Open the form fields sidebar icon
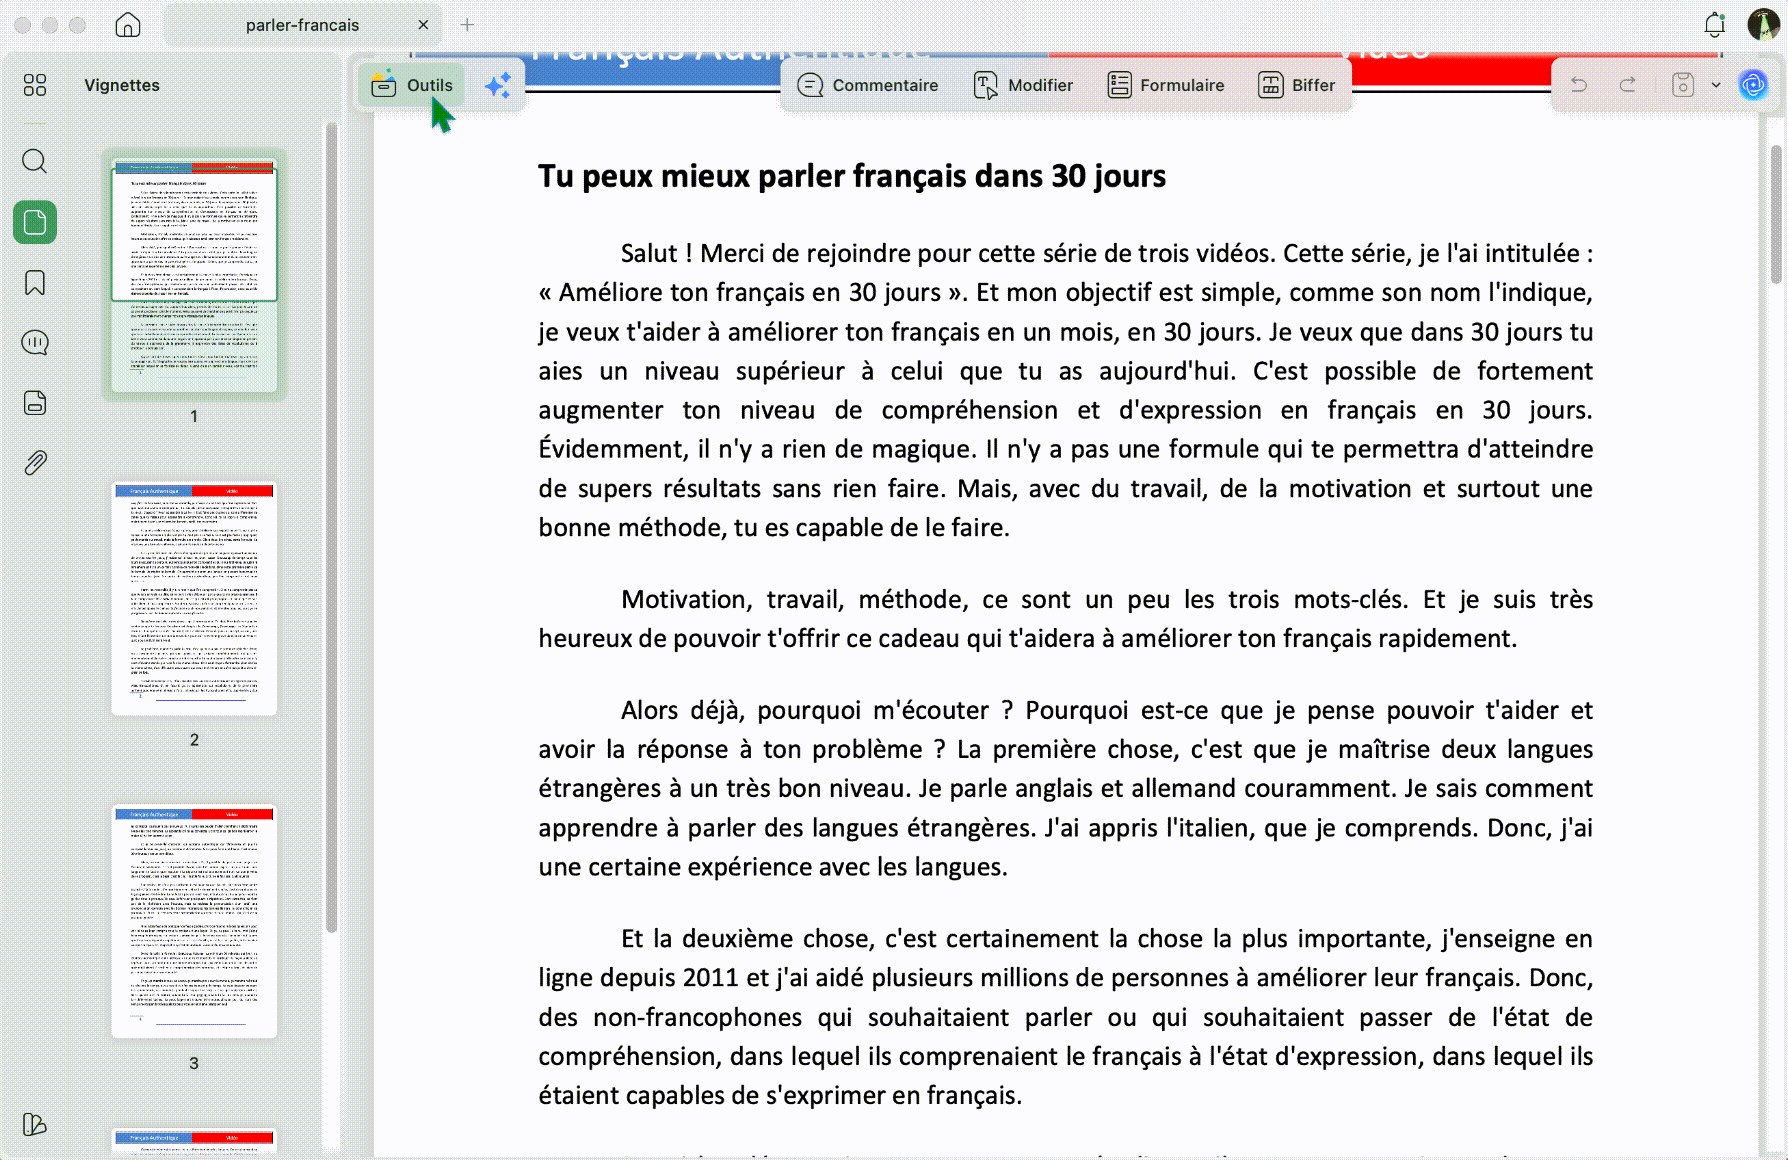This screenshot has height=1160, width=1788. click(x=35, y=403)
